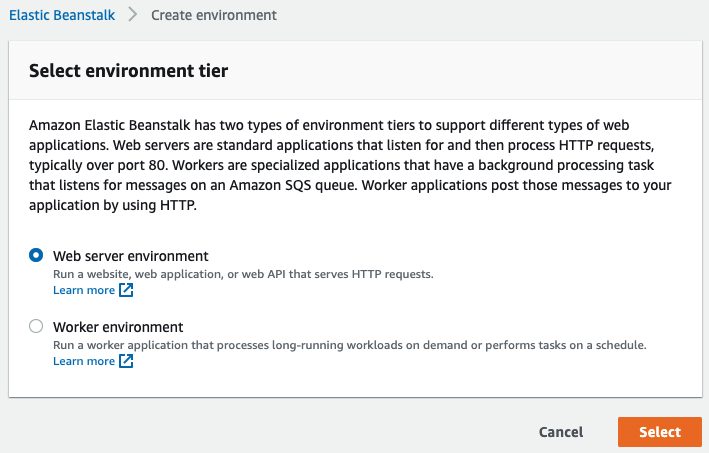Select the Web server environment radio button

tap(36, 255)
